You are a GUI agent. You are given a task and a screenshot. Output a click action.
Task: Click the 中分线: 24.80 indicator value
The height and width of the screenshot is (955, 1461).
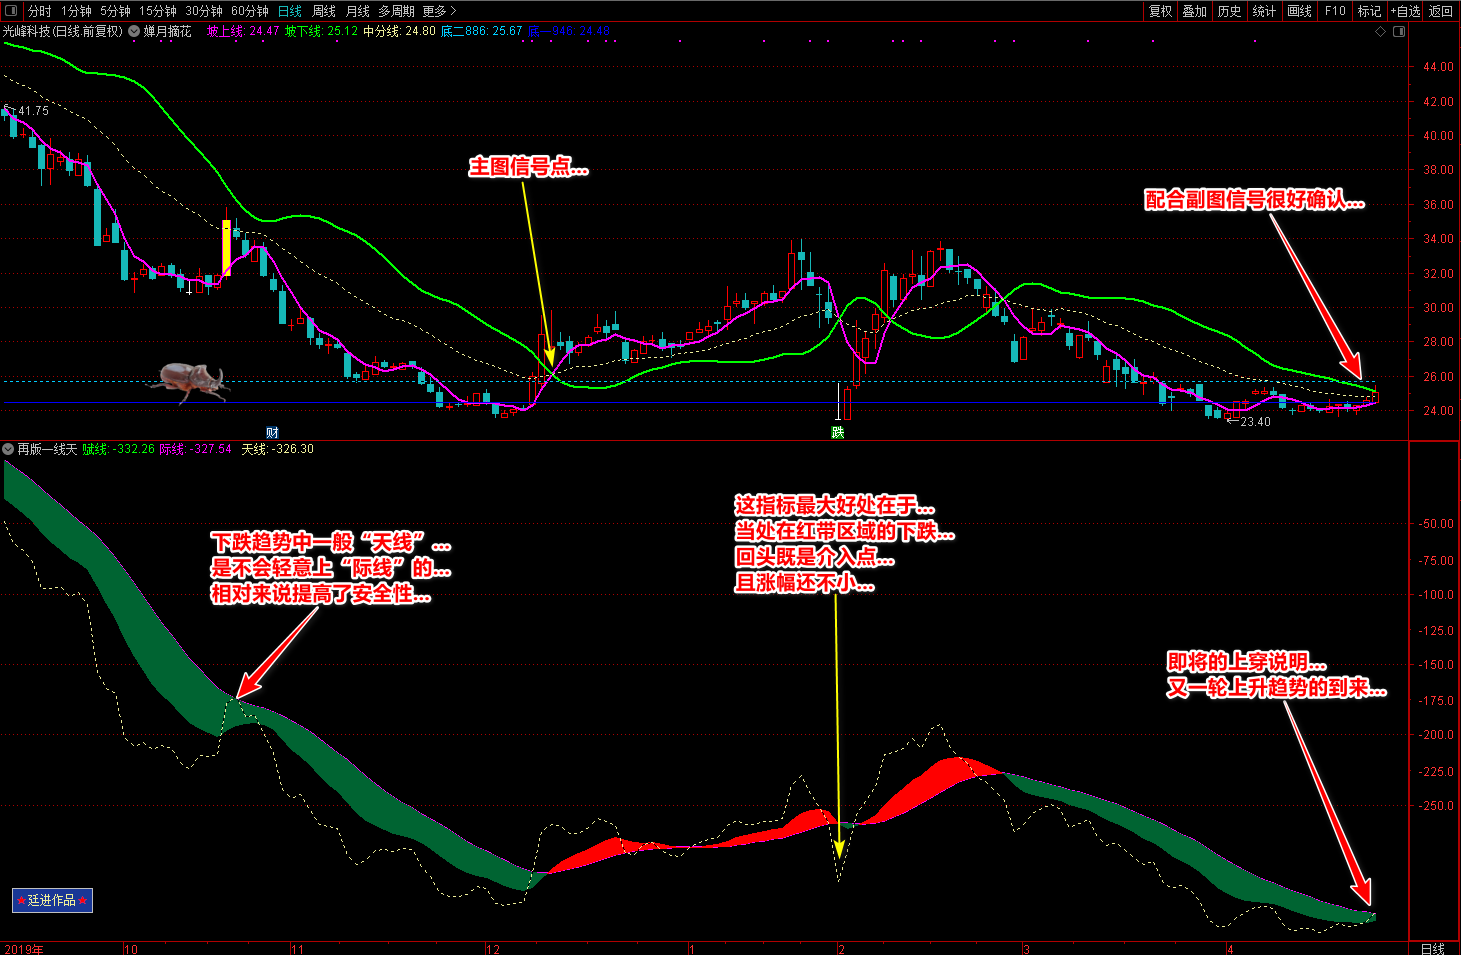point(399,31)
